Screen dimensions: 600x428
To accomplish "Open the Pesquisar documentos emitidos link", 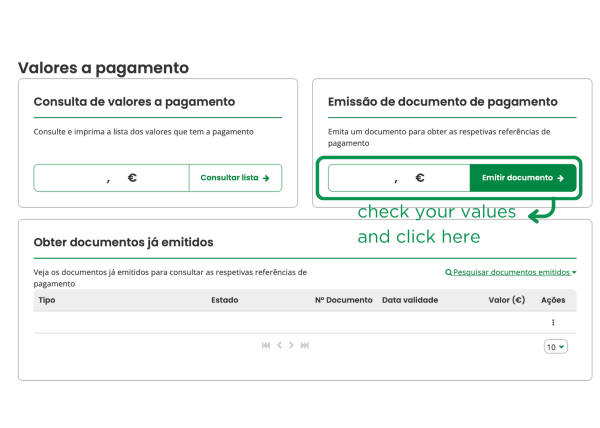I will coord(513,272).
